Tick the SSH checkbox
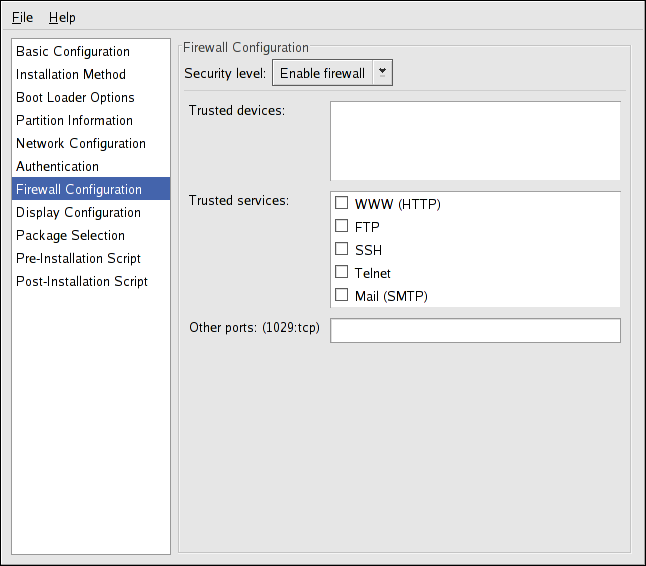 click(x=342, y=250)
